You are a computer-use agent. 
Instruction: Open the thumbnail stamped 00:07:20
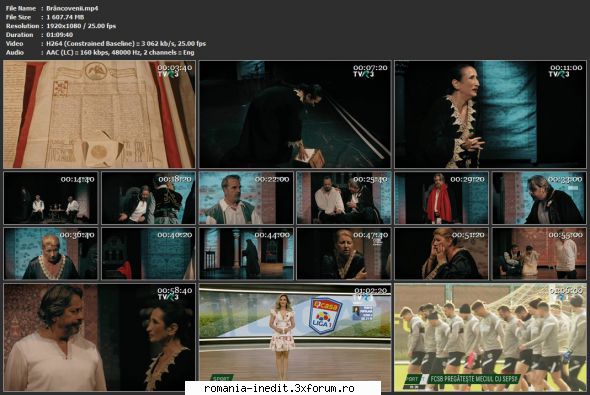(x=295, y=114)
